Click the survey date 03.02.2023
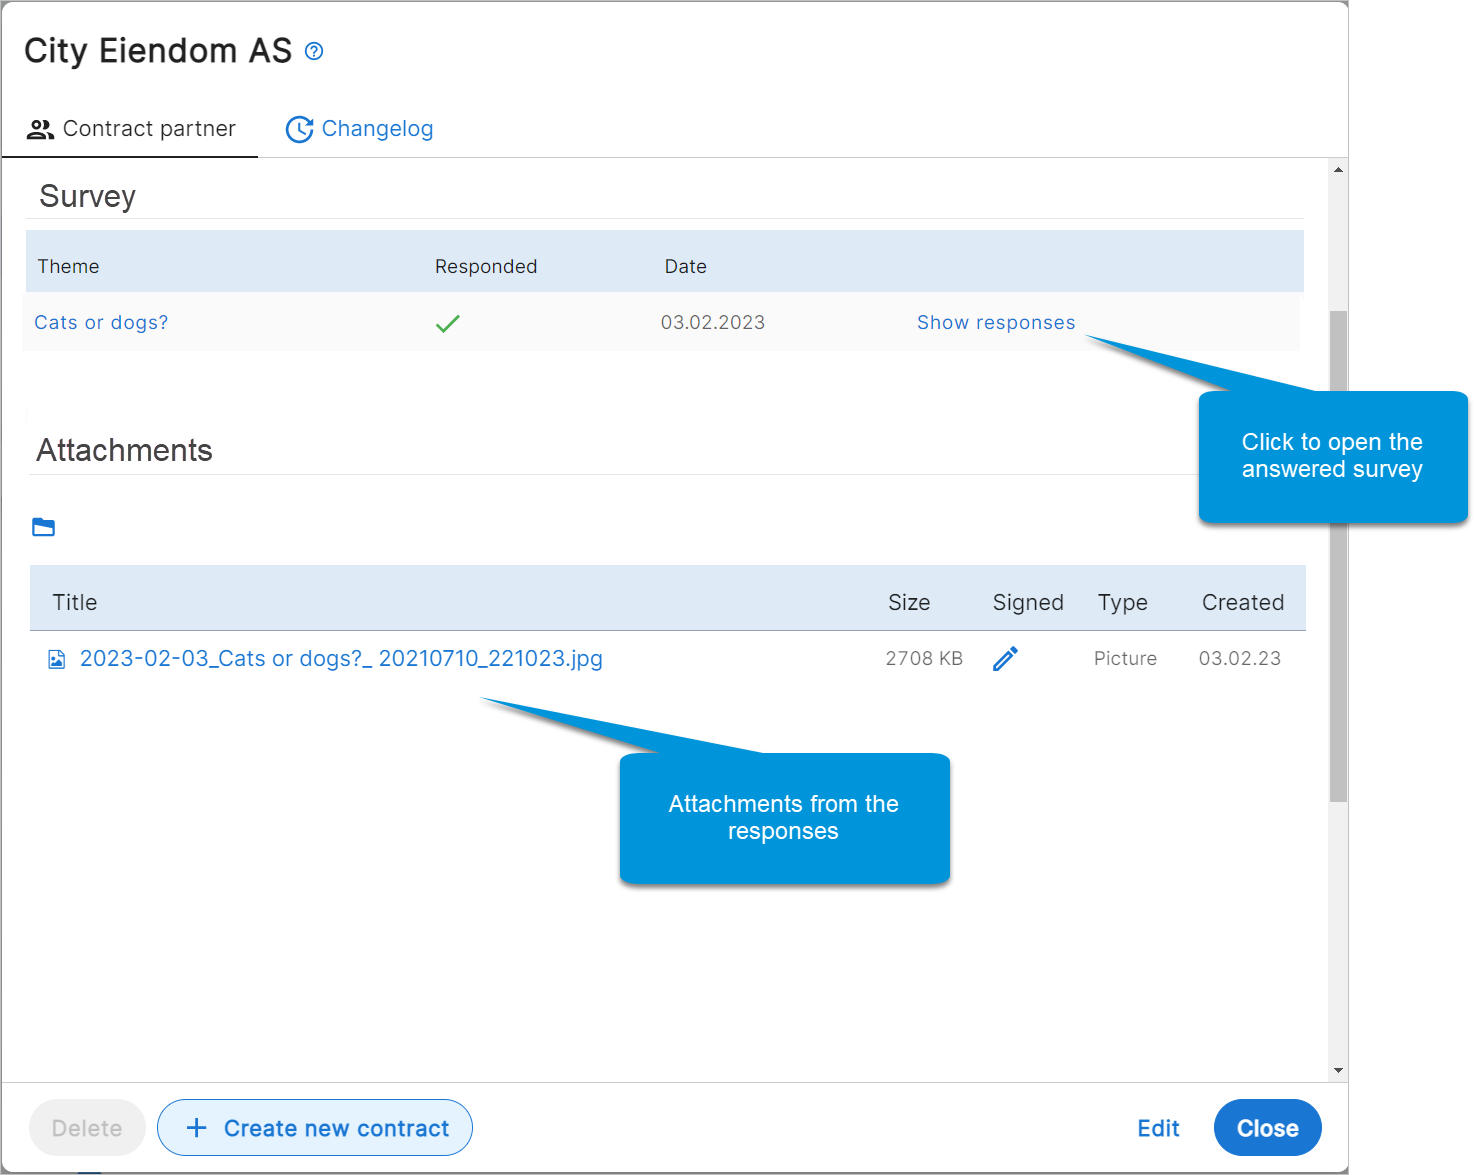The height and width of the screenshot is (1175, 1475). [713, 322]
